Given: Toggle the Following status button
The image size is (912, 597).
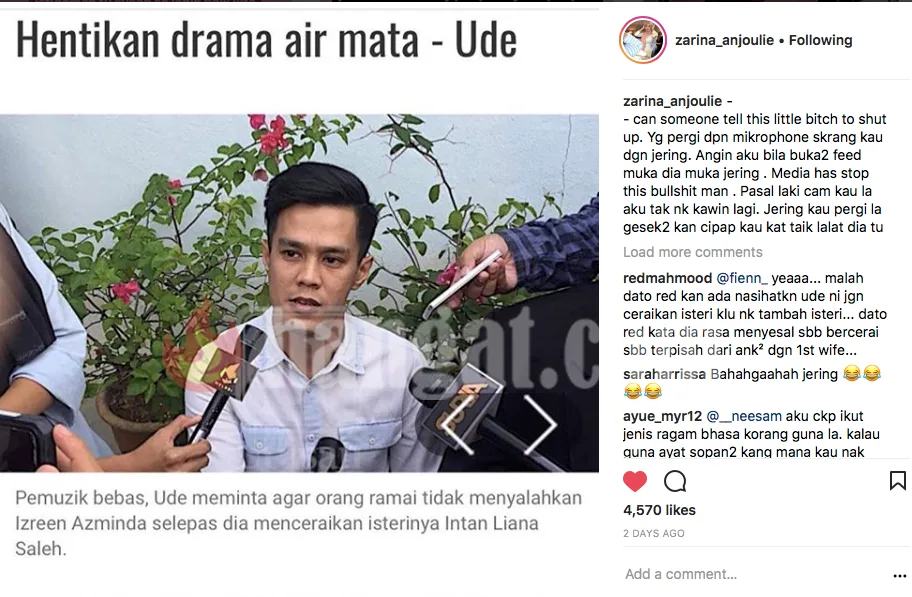Looking at the screenshot, I should [x=820, y=40].
